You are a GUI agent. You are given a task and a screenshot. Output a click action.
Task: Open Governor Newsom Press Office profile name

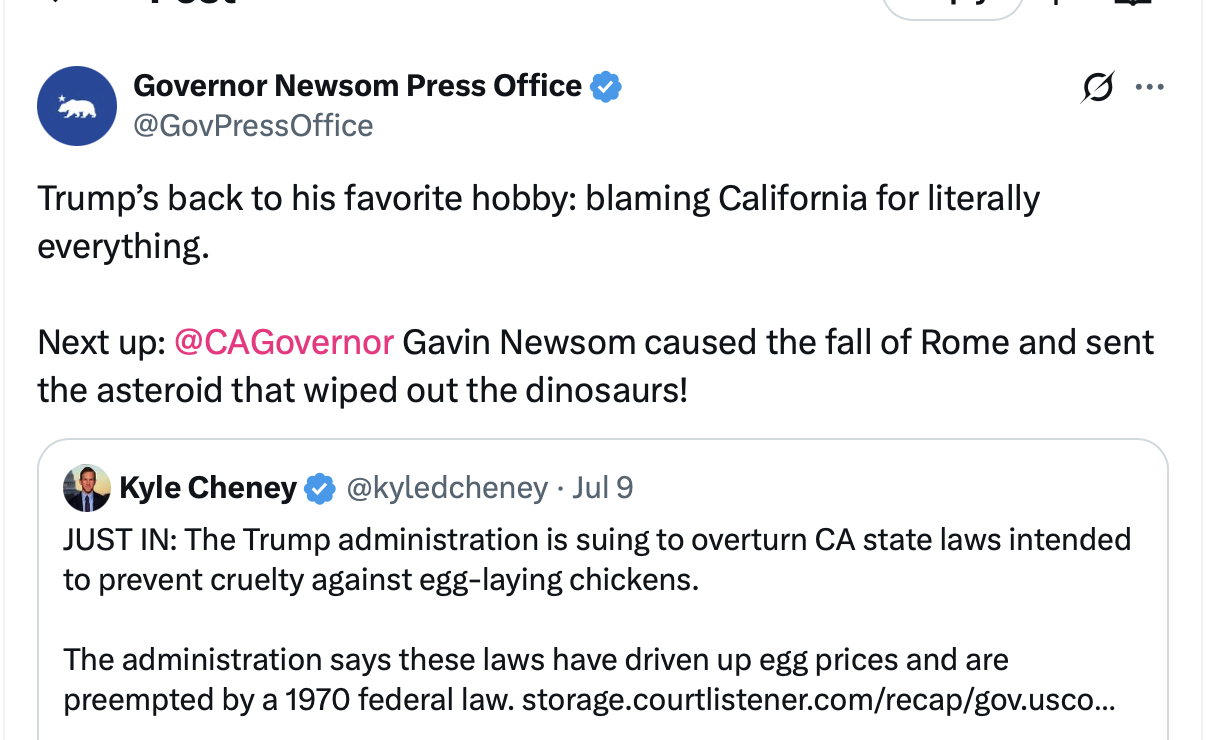357,86
